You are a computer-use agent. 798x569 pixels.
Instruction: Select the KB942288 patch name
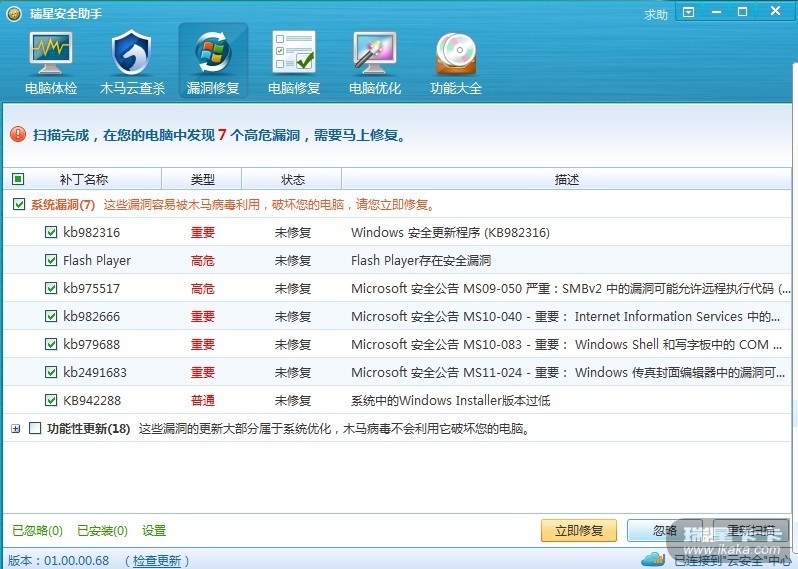pos(92,401)
